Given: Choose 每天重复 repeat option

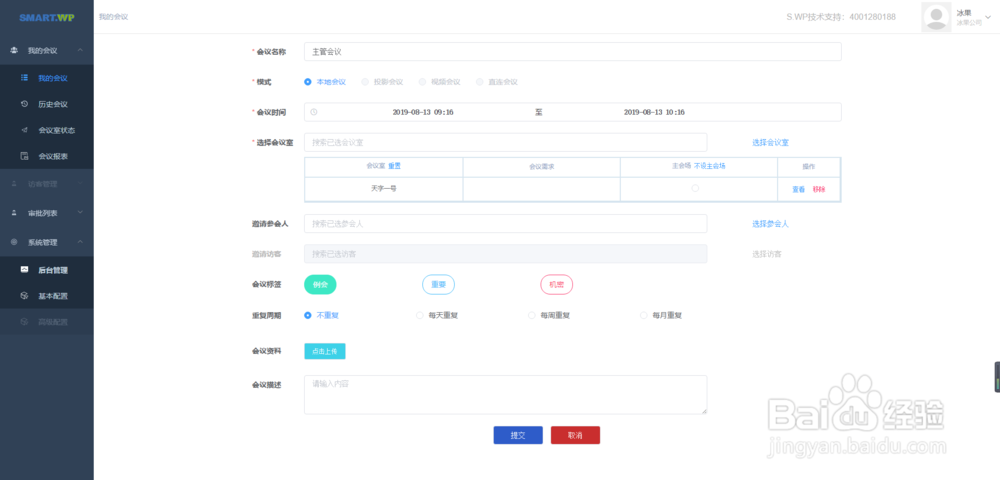Looking at the screenshot, I should pyautogui.click(x=420, y=316).
